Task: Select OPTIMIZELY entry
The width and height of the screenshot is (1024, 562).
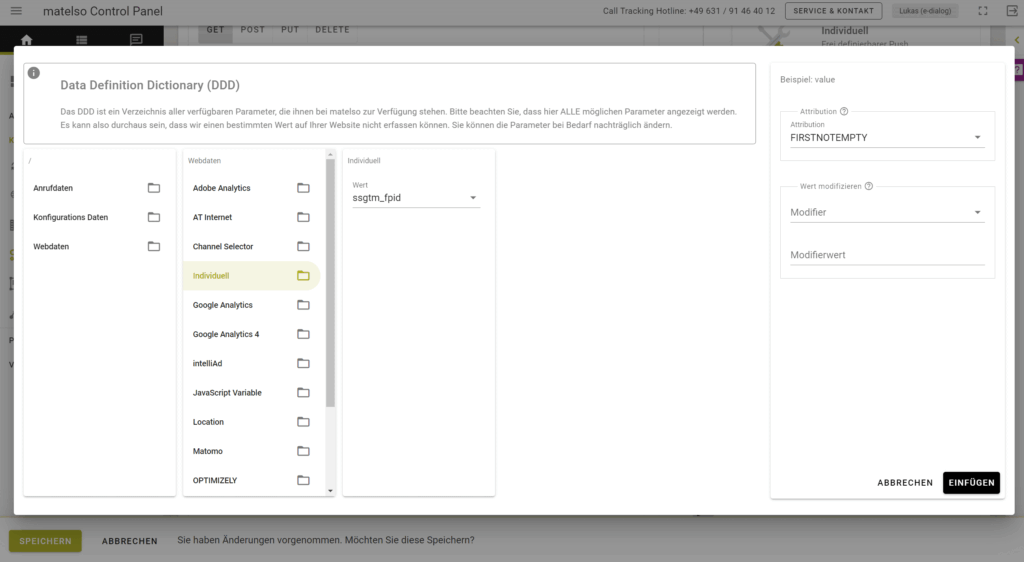Action: (251, 480)
